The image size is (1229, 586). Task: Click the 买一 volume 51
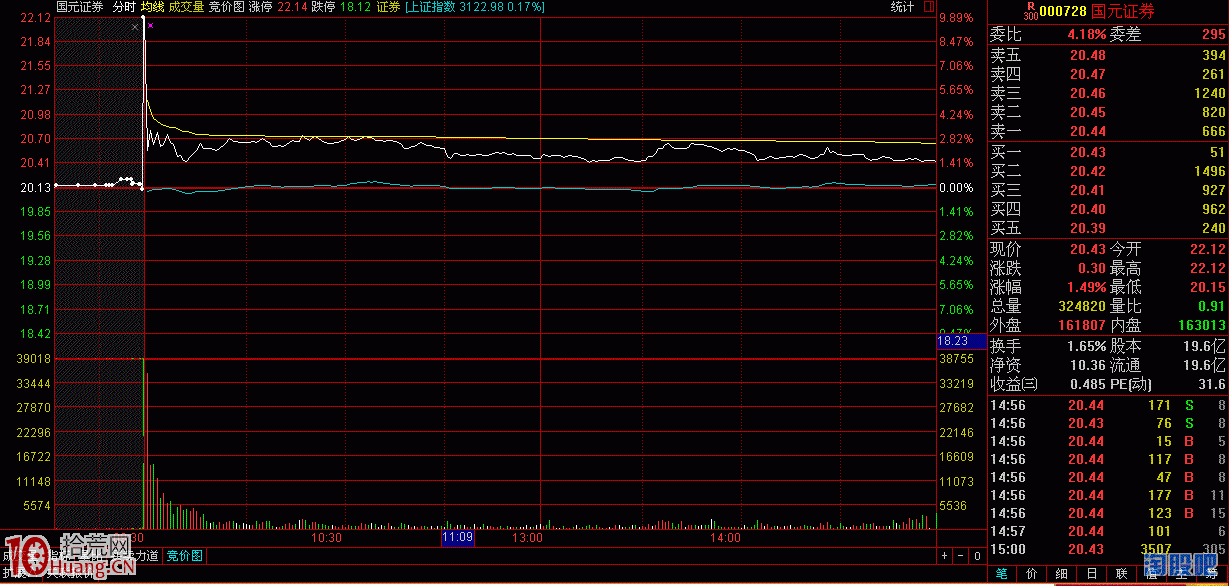1217,152
